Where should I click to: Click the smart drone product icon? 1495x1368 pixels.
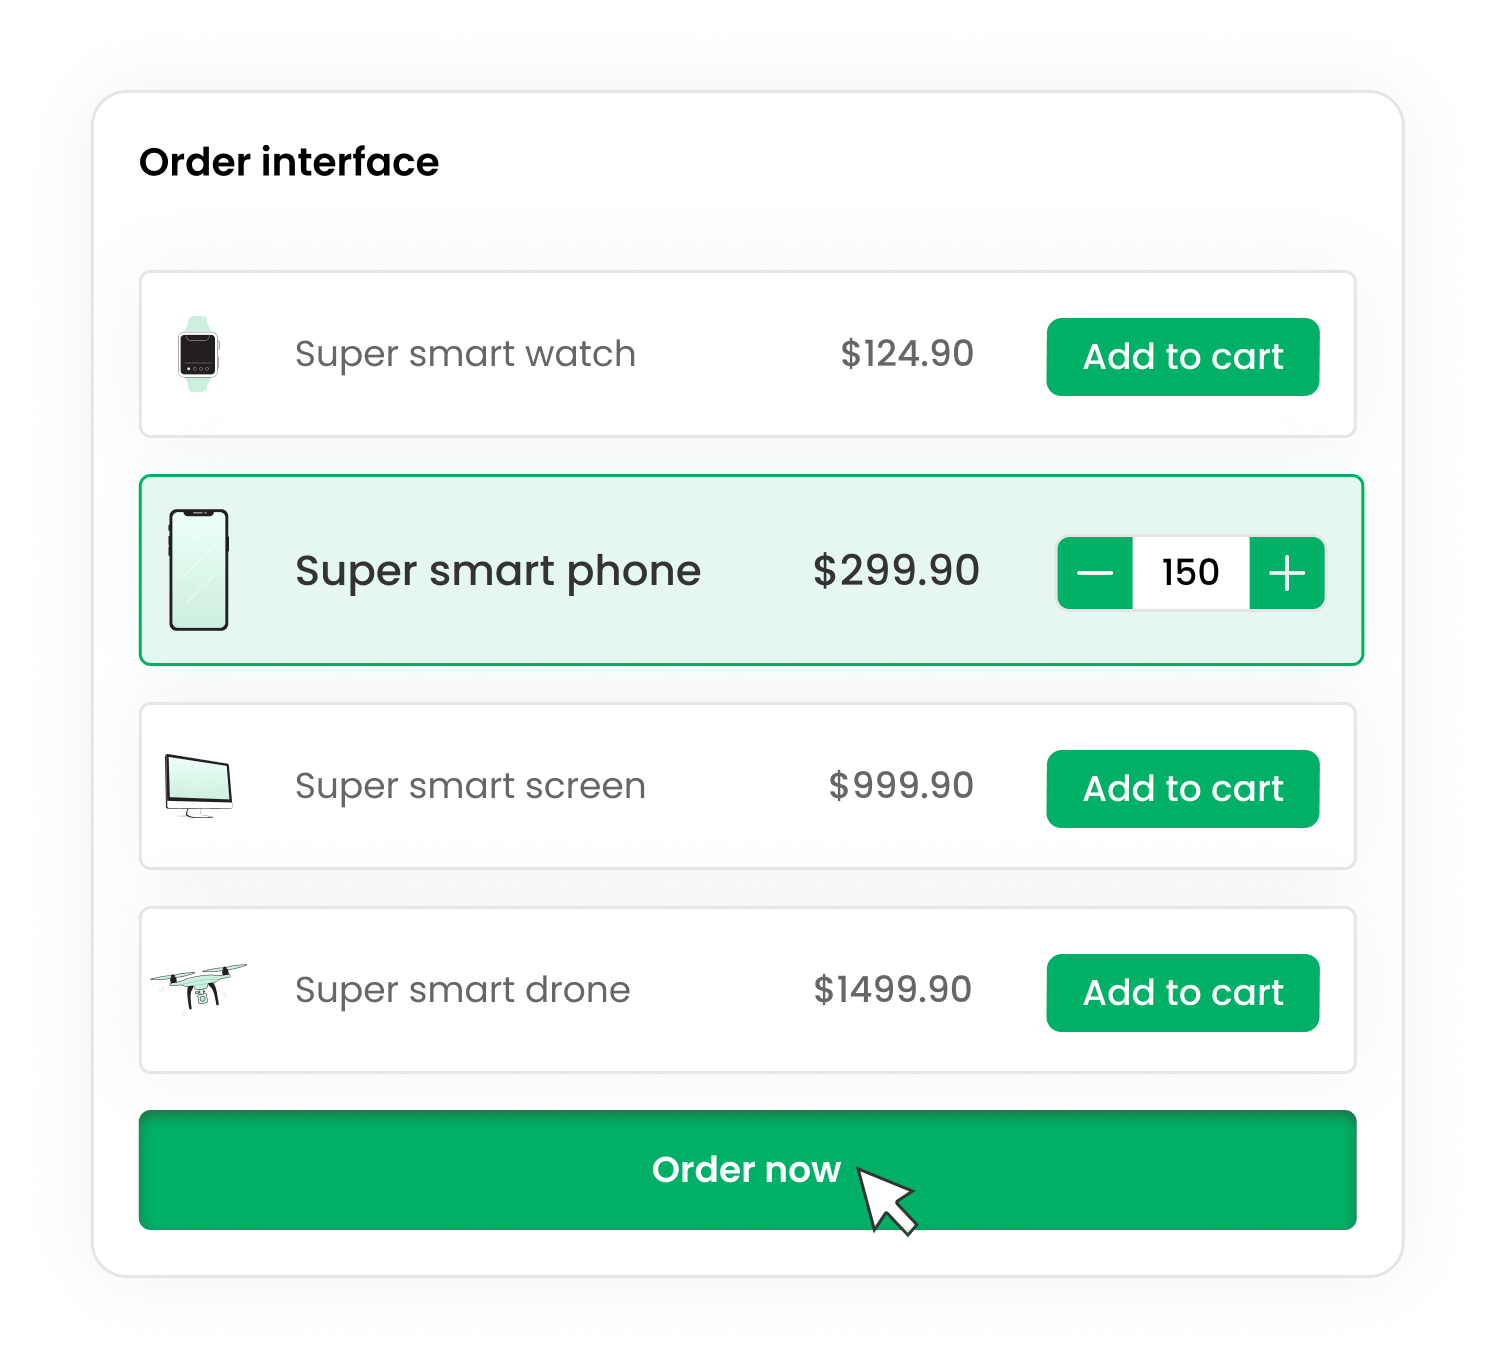tap(199, 987)
